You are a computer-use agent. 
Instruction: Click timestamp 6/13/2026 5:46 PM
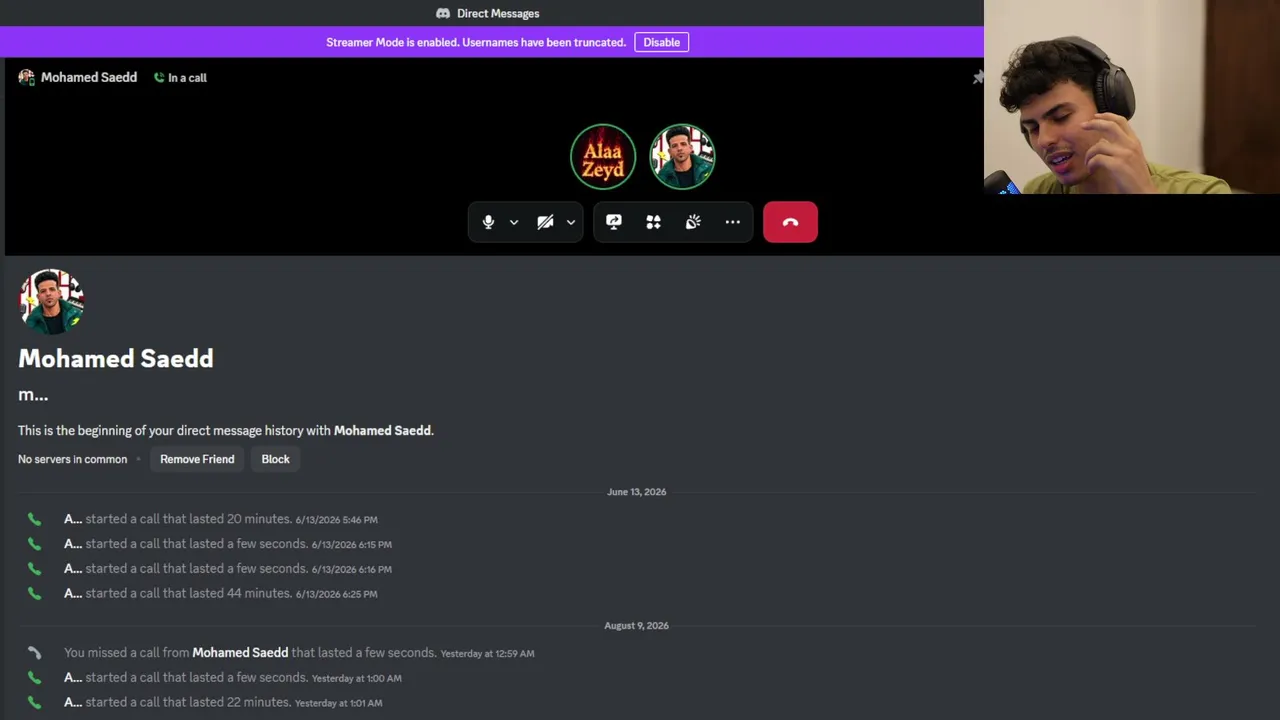(337, 520)
